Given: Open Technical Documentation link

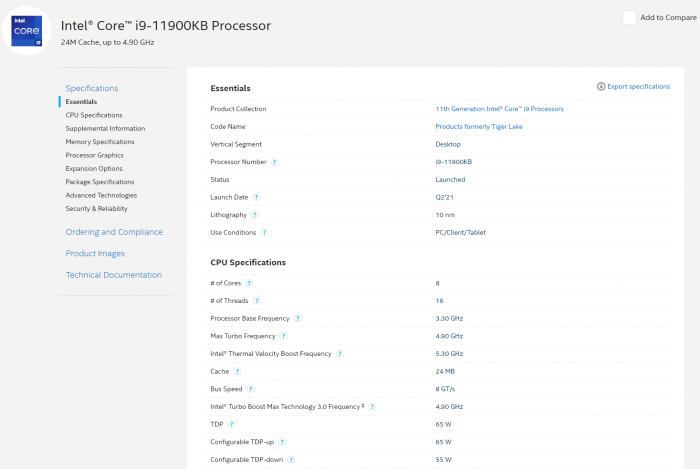Looking at the screenshot, I should click(114, 274).
